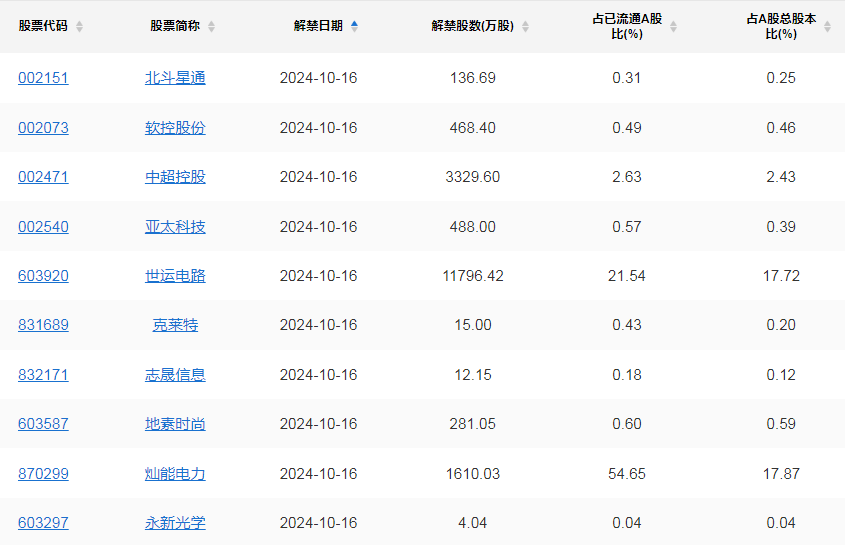Open 世运电路 stock link
The image size is (845, 545).
[175, 276]
